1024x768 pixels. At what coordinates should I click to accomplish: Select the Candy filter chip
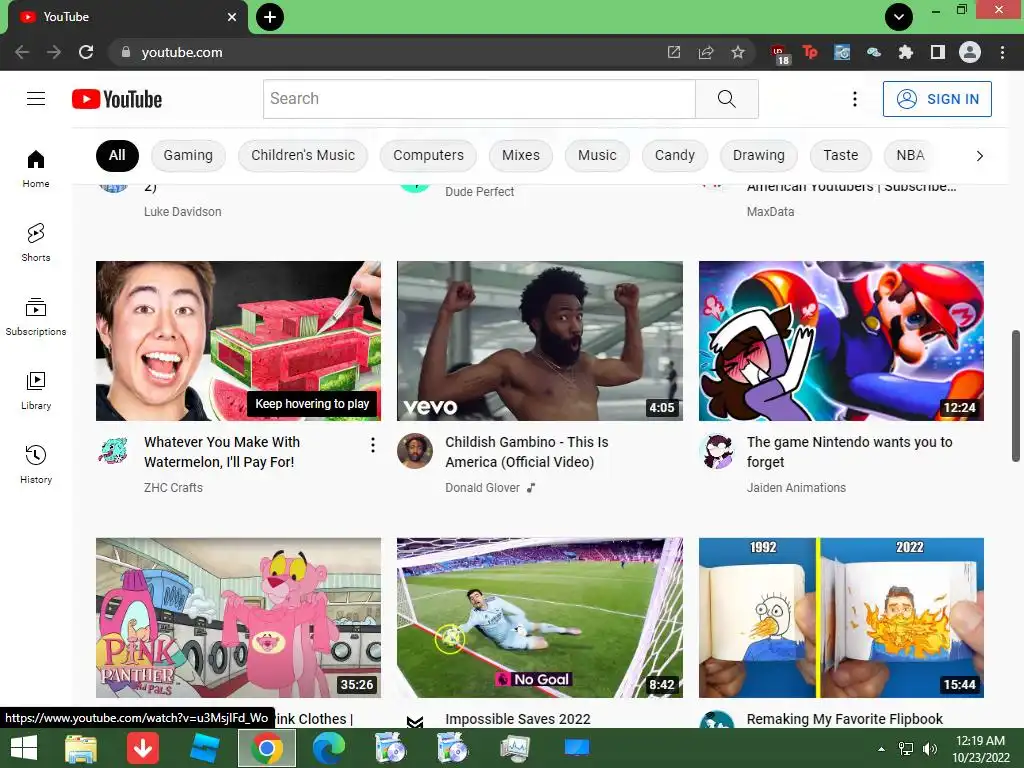[675, 155]
